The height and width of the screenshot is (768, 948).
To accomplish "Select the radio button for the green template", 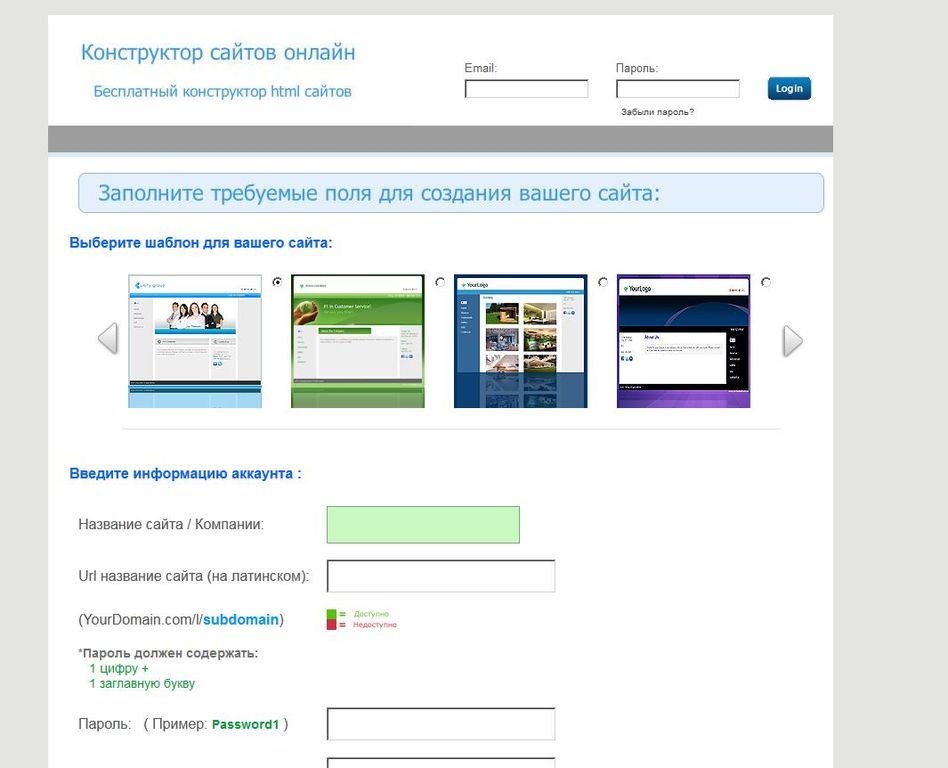I will 440,282.
